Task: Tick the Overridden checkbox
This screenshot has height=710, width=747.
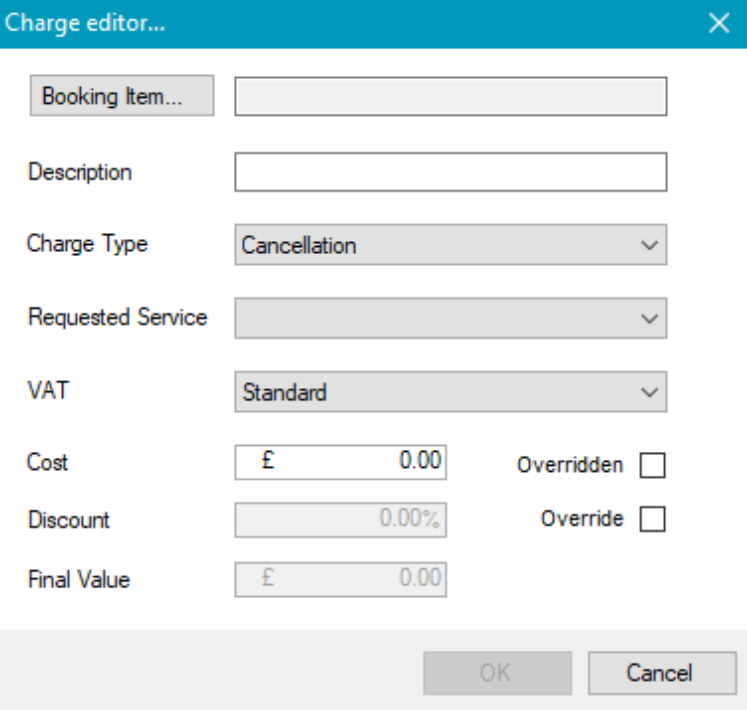Action: point(652,465)
